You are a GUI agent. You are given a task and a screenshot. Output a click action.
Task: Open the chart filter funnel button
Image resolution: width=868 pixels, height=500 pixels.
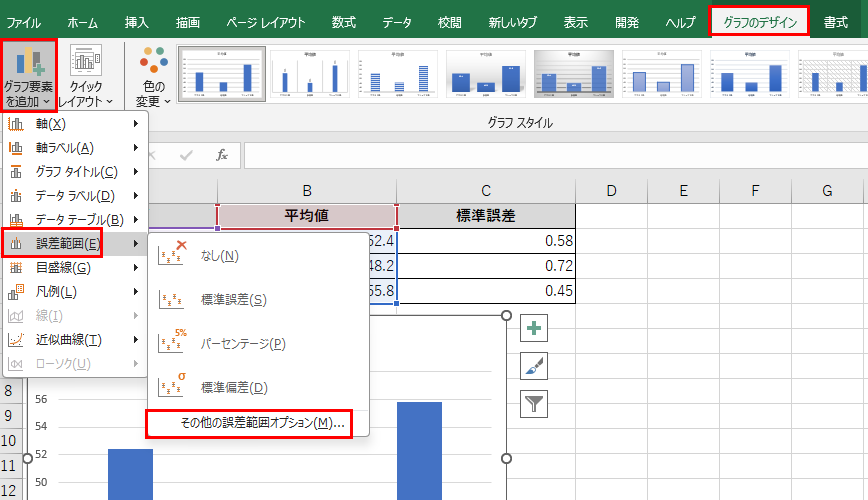coord(535,403)
